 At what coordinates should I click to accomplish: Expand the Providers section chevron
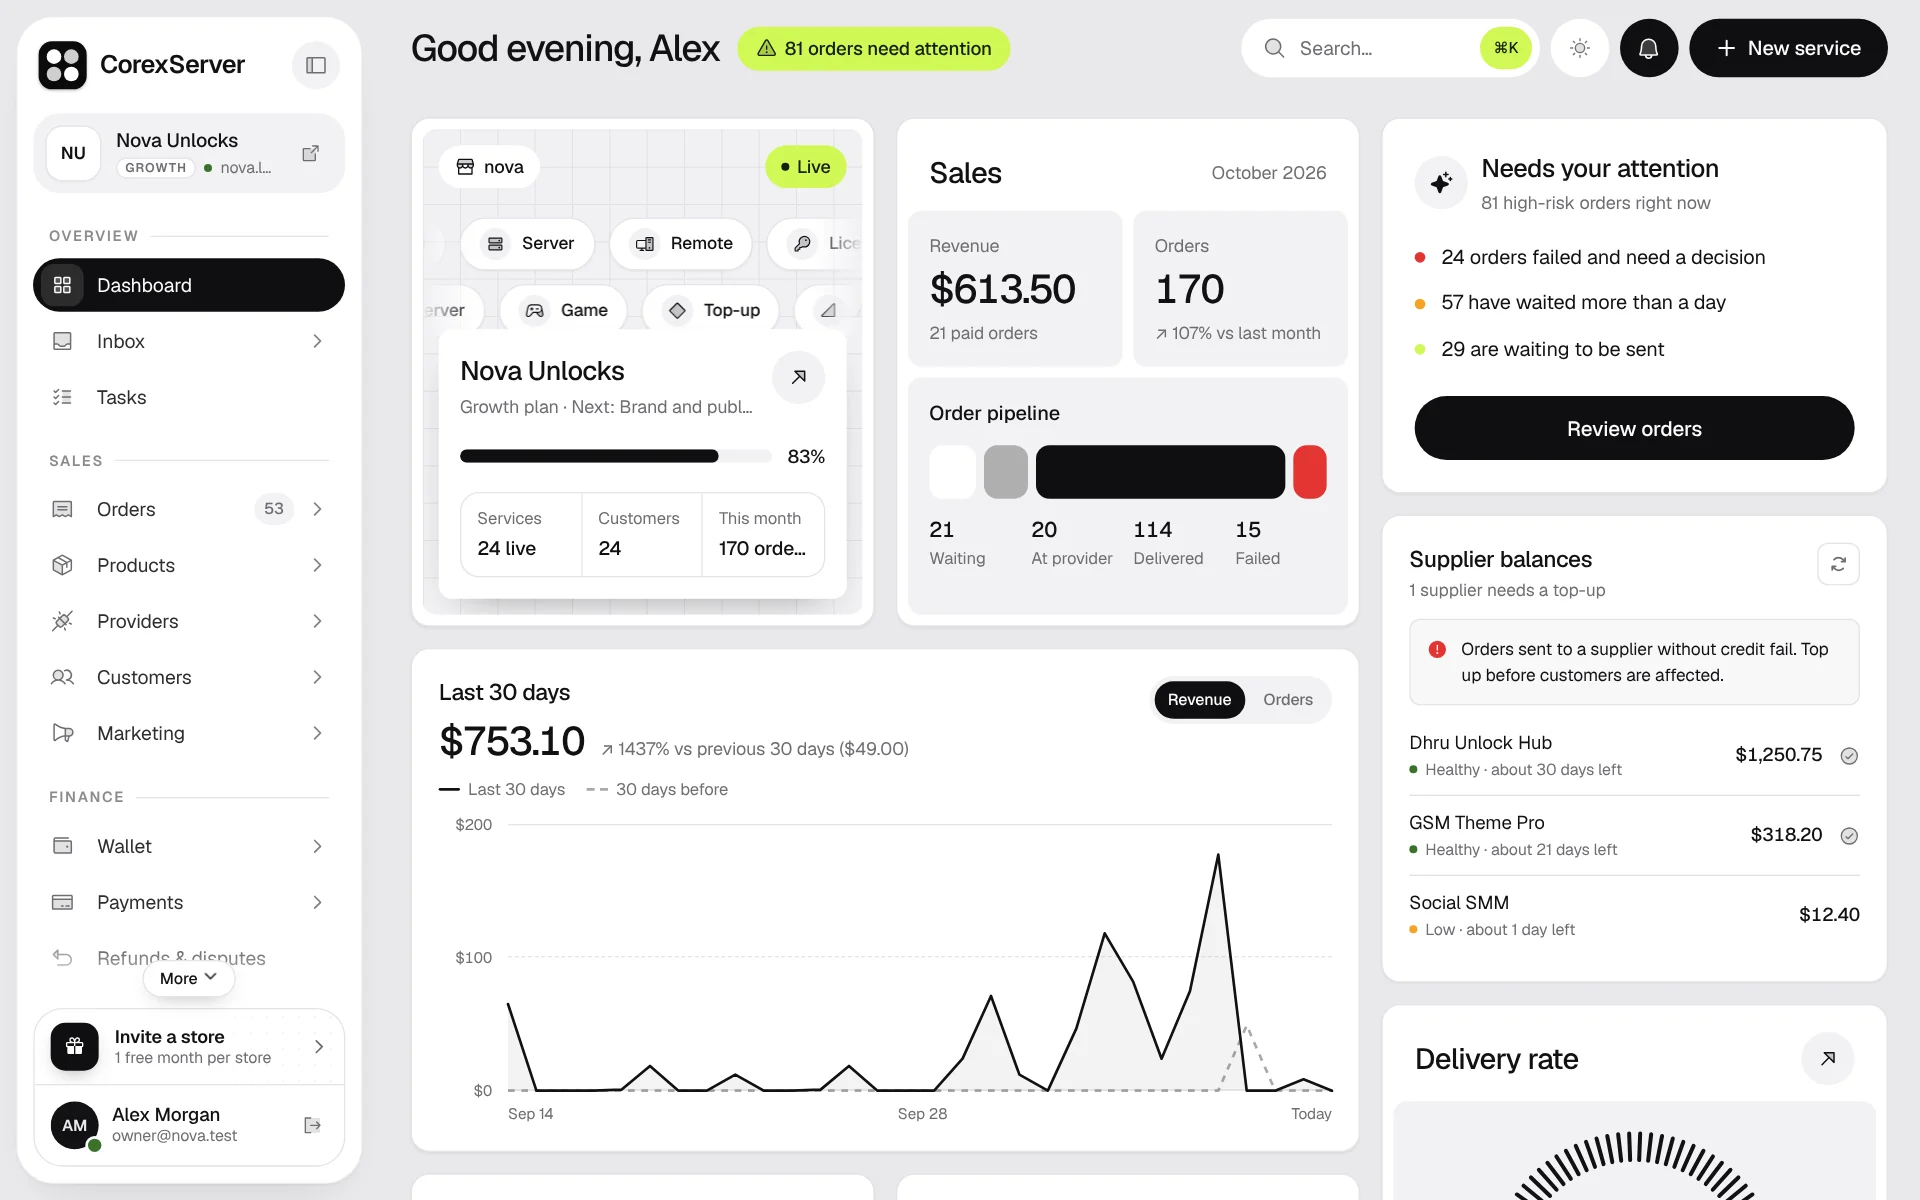[317, 621]
